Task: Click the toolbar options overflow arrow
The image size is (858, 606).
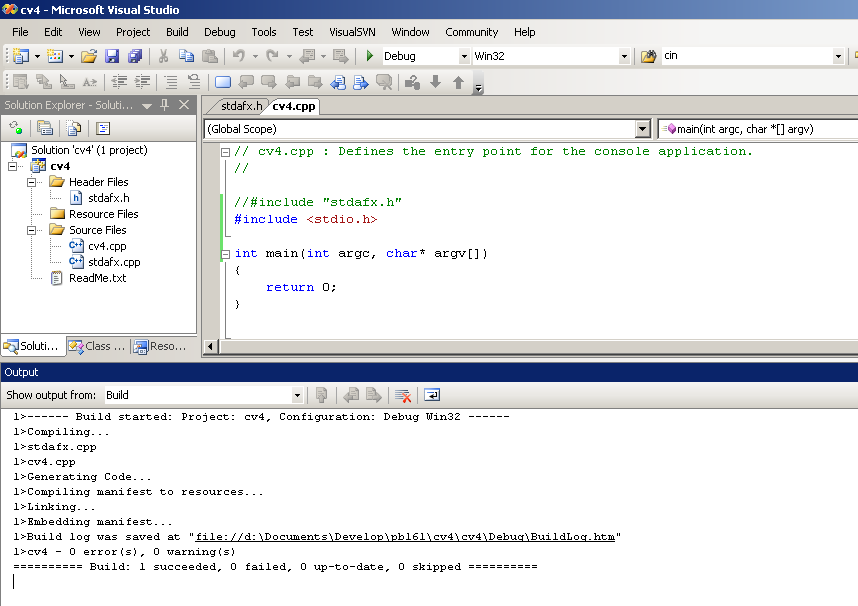Action: point(478,87)
